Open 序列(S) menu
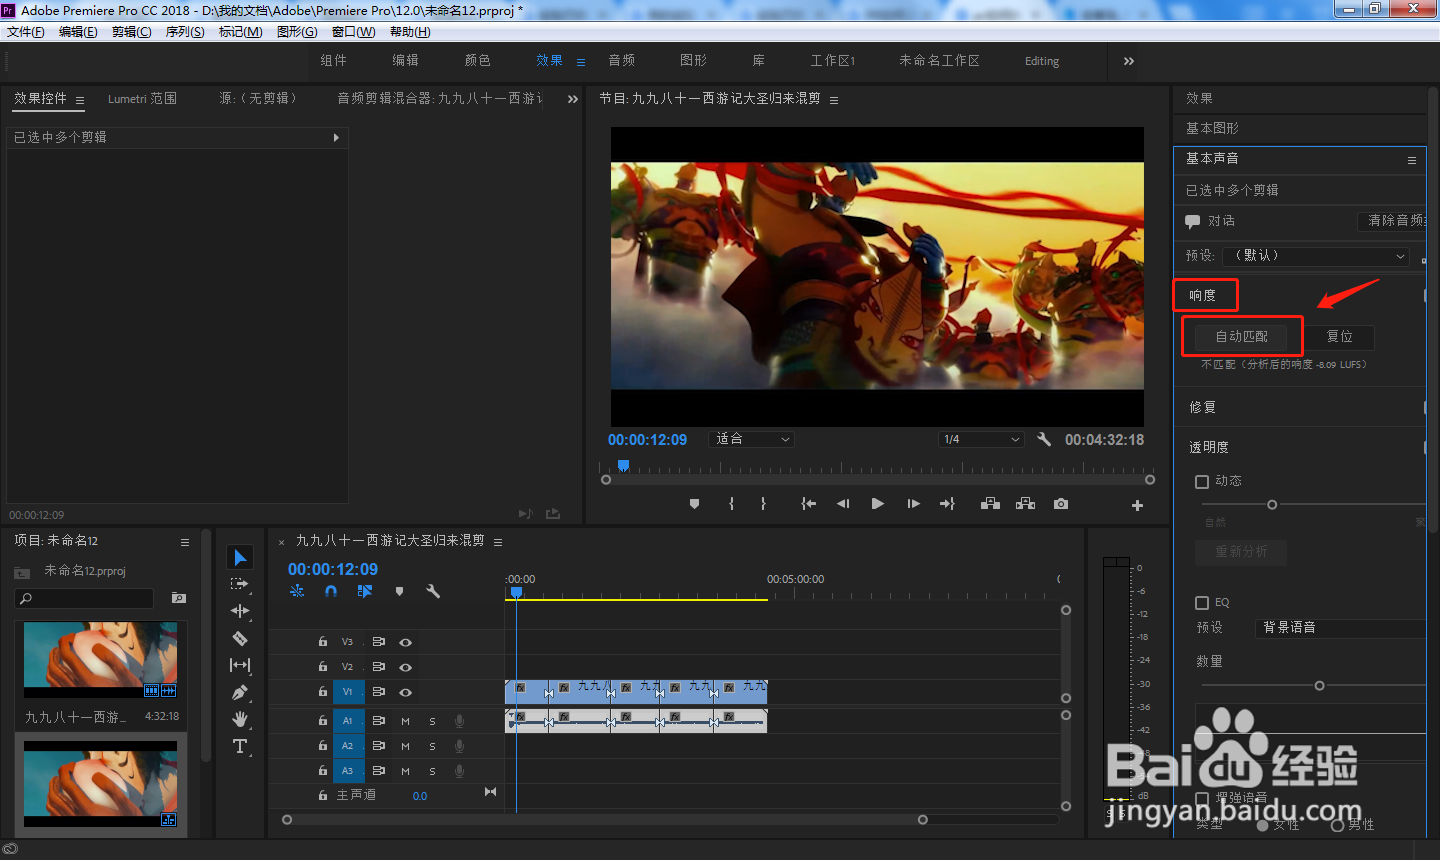The image size is (1440, 860). tap(185, 32)
